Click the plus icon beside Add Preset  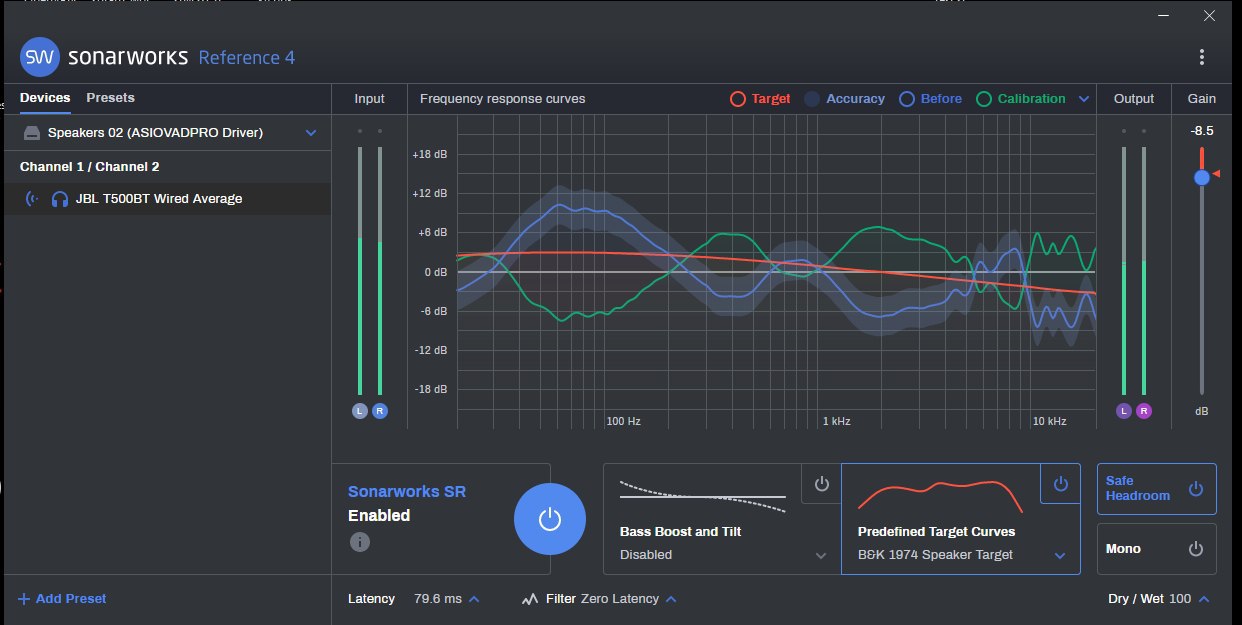click(24, 599)
